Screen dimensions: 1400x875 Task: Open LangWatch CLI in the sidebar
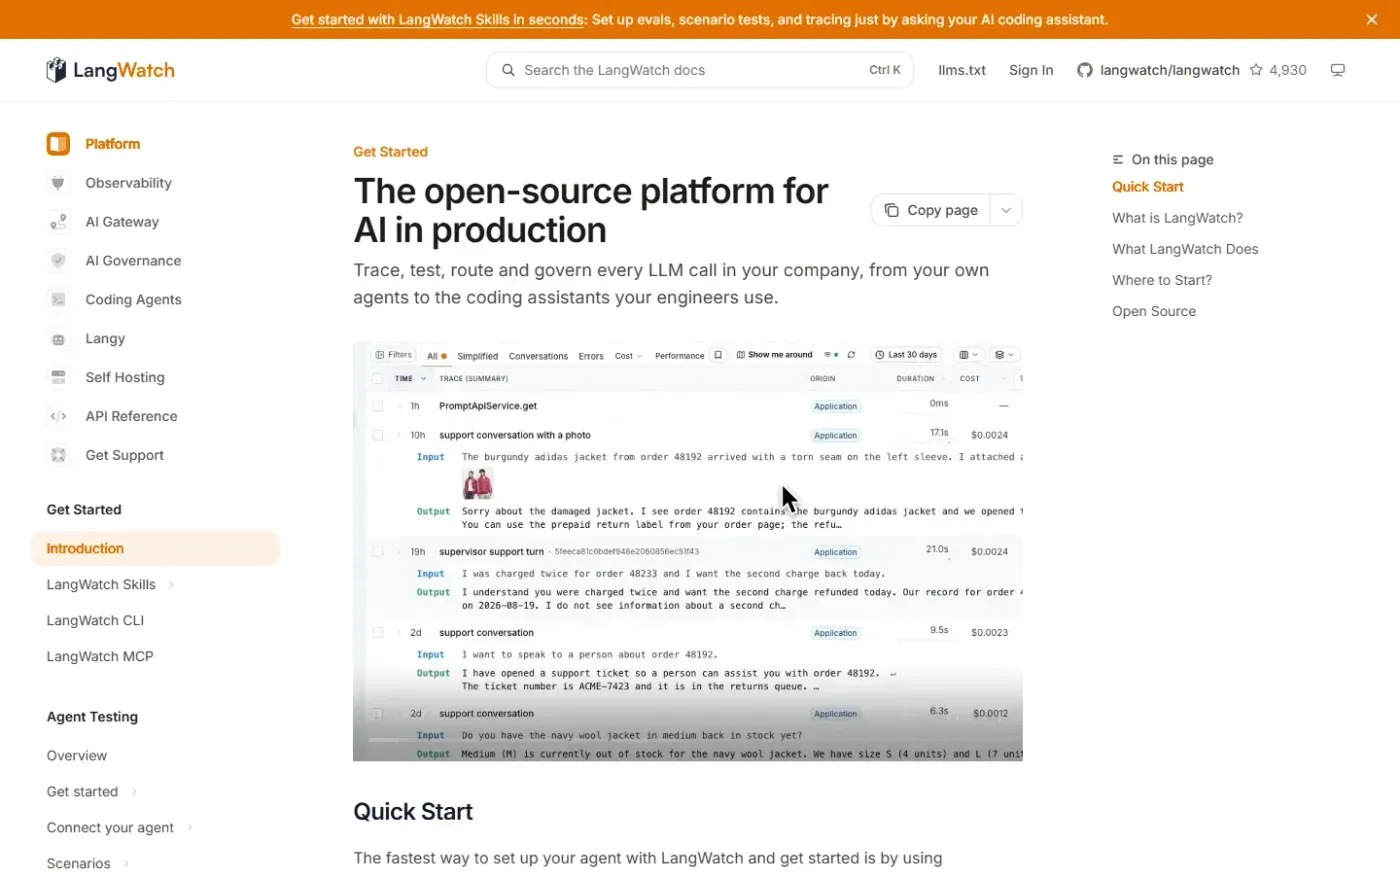tap(95, 620)
